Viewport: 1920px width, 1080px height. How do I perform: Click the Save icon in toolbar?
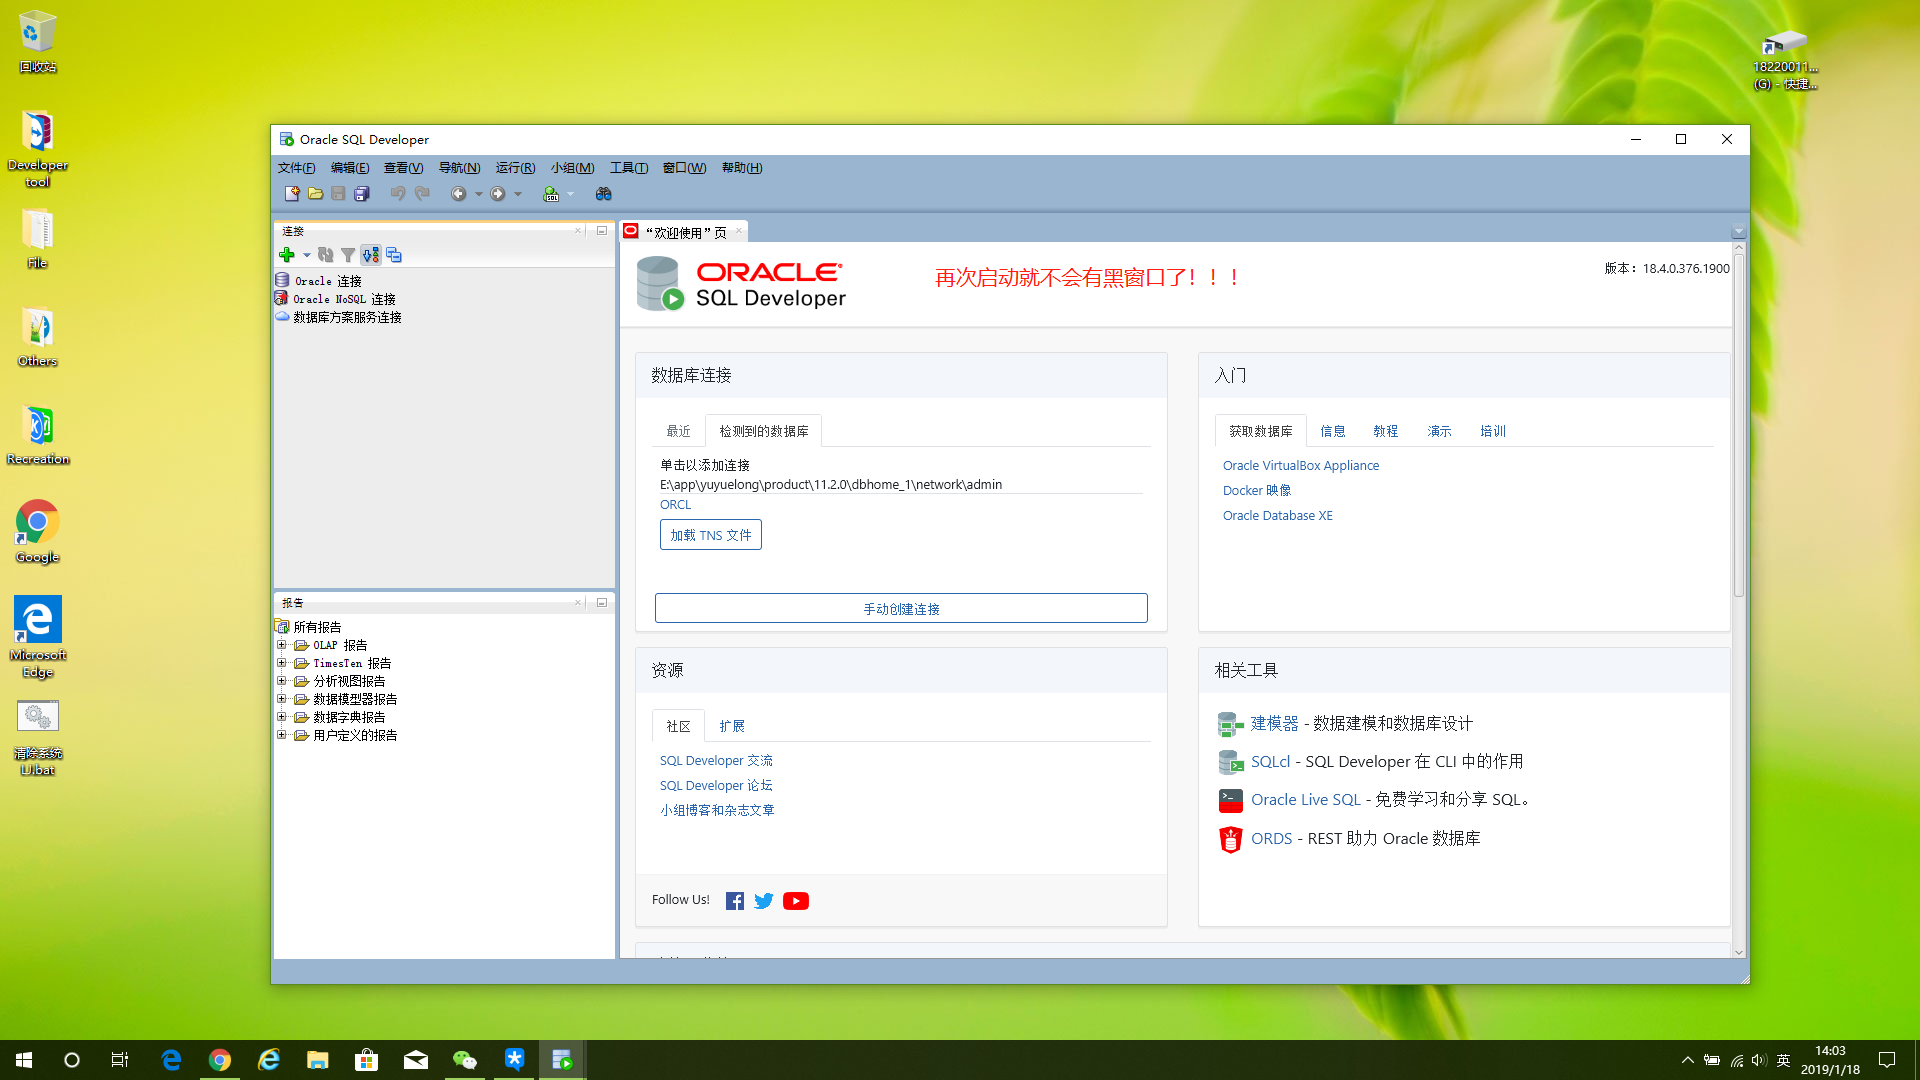coord(338,193)
